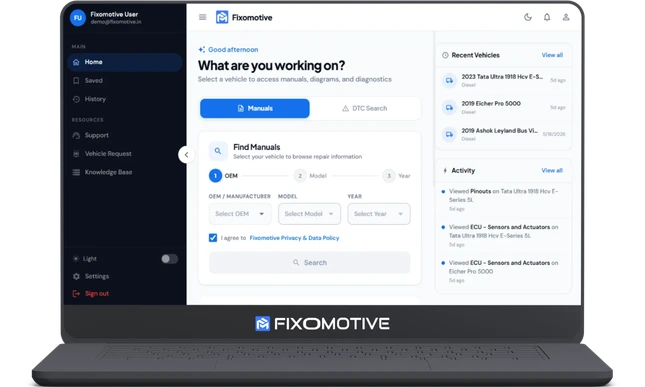The height and width of the screenshot is (387, 645).
Task: Open Viewed Pinouts on Tata Ultra activity
Action: (x=503, y=201)
